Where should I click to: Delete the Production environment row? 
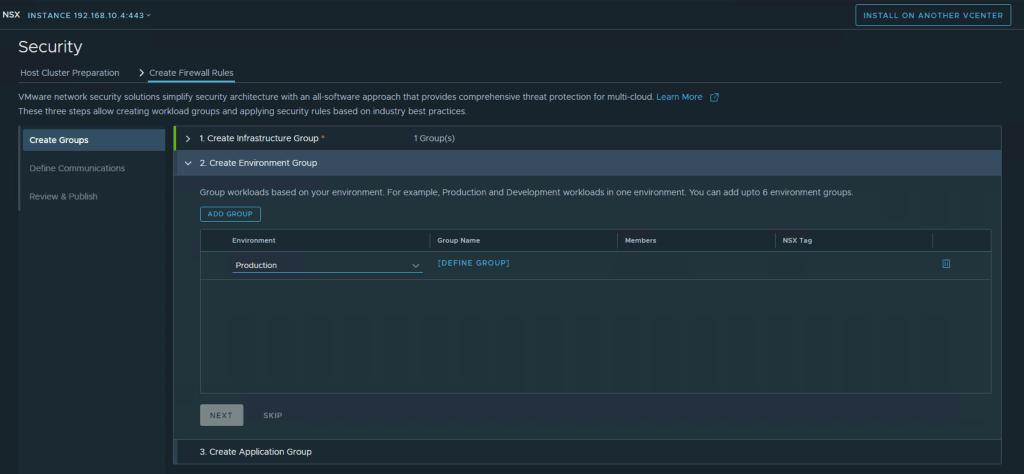coord(946,264)
